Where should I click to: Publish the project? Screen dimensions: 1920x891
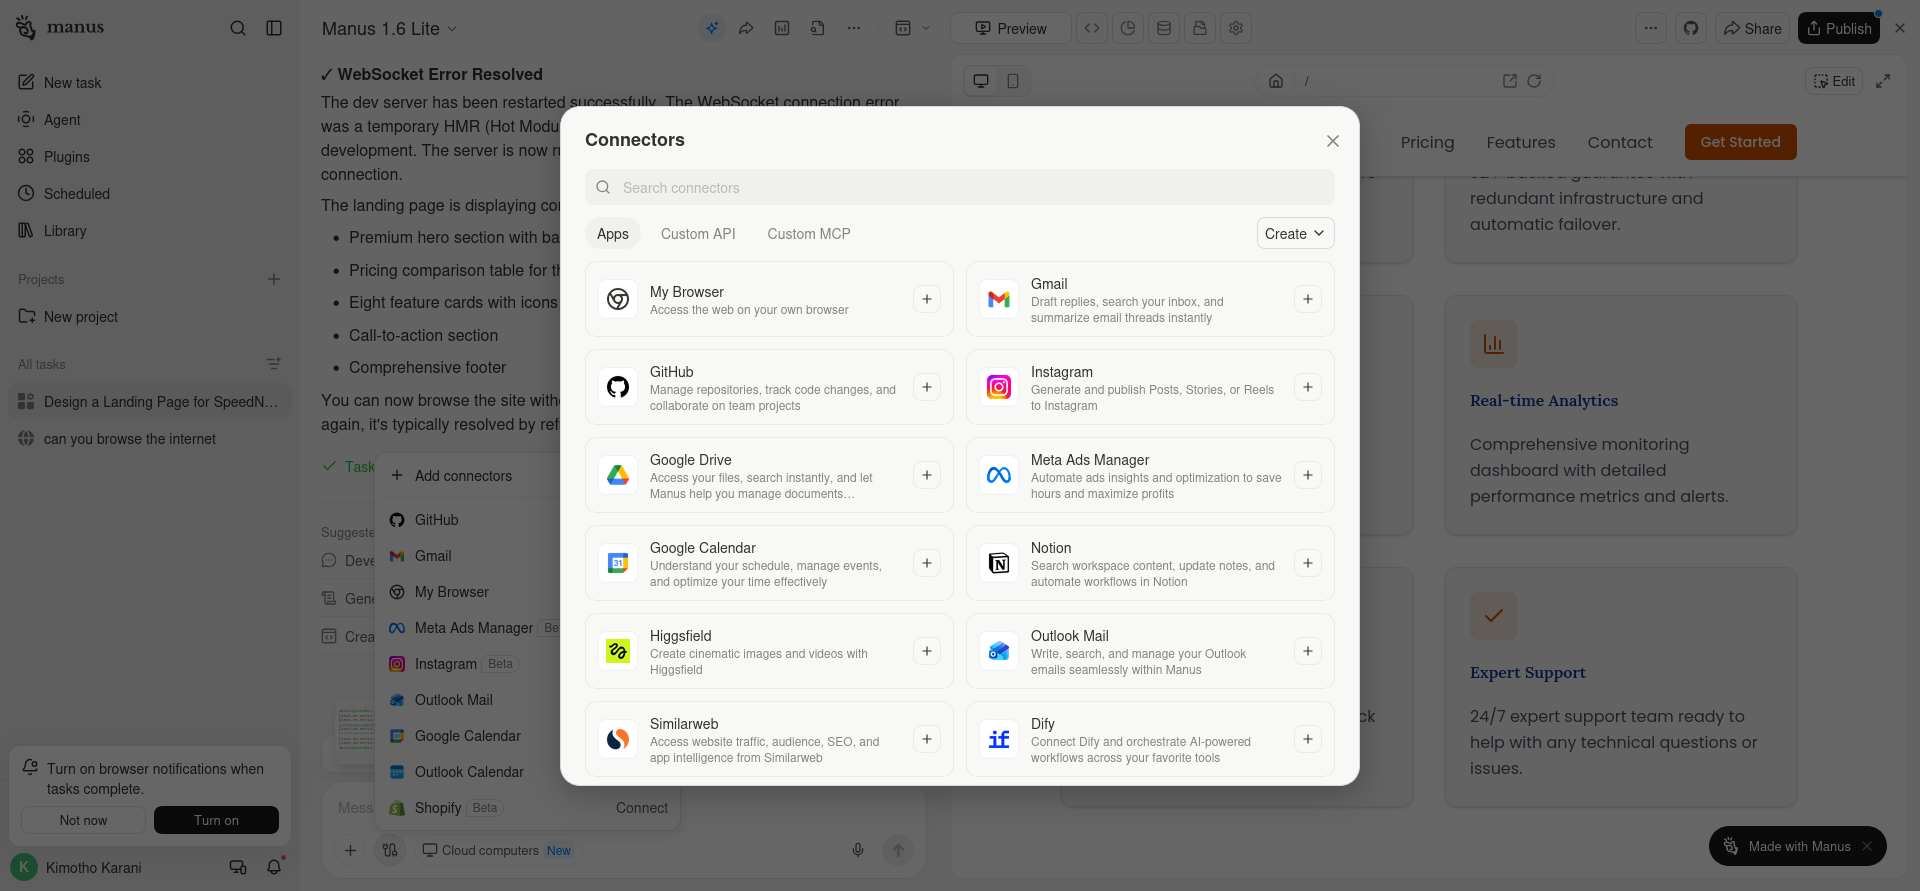pos(1838,29)
